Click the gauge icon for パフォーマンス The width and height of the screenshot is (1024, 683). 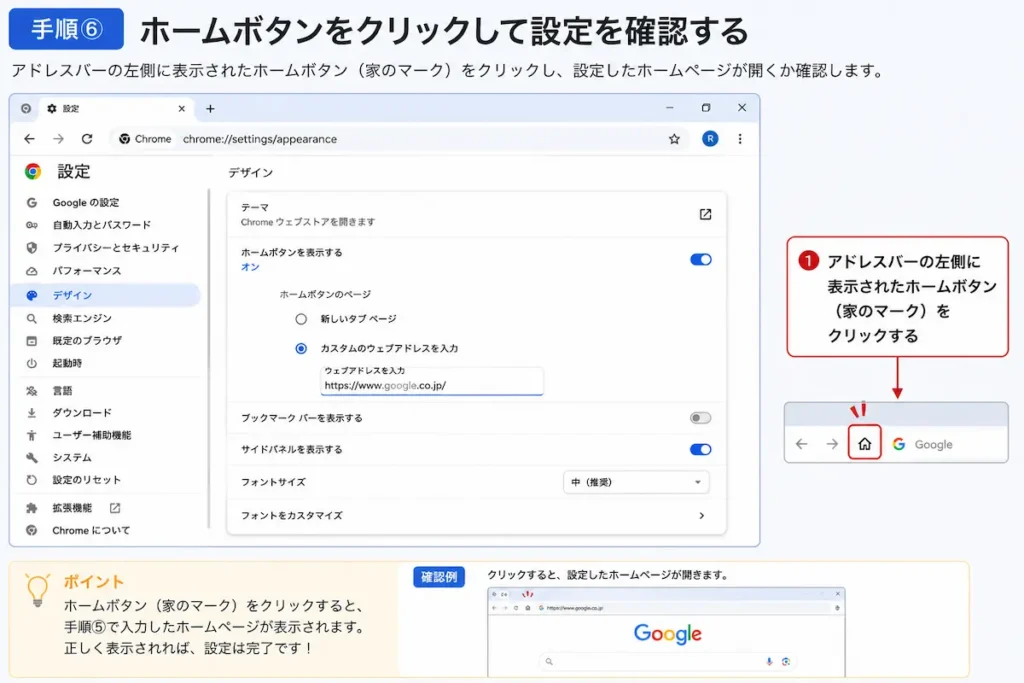31,271
